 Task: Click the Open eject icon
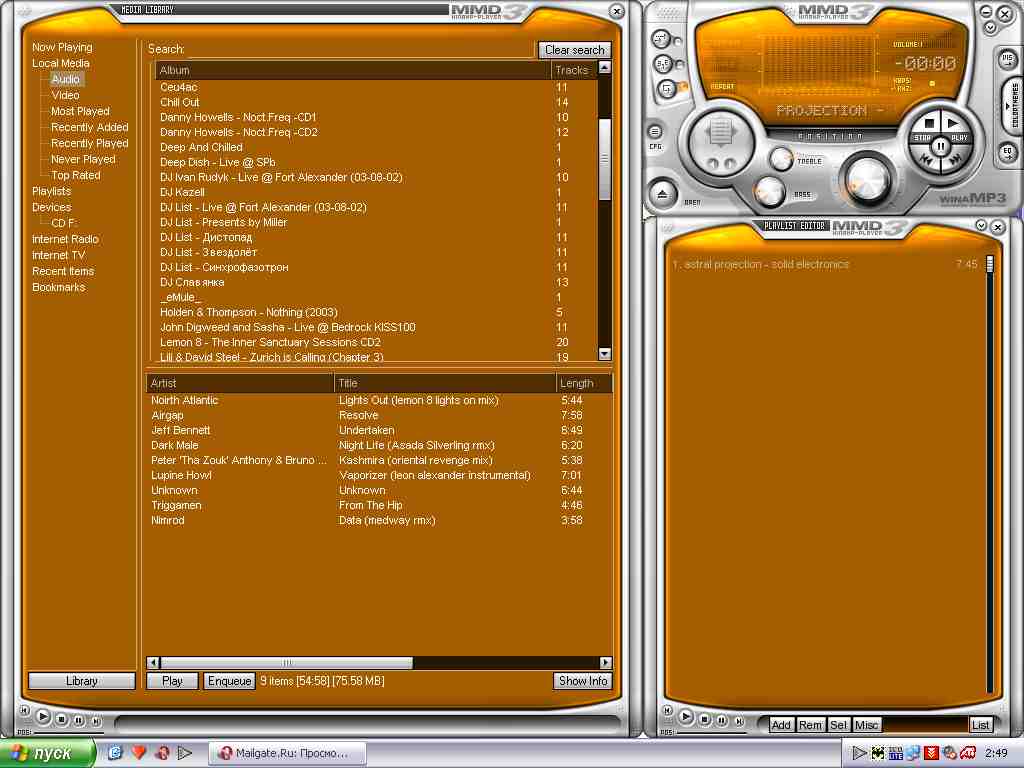point(662,194)
